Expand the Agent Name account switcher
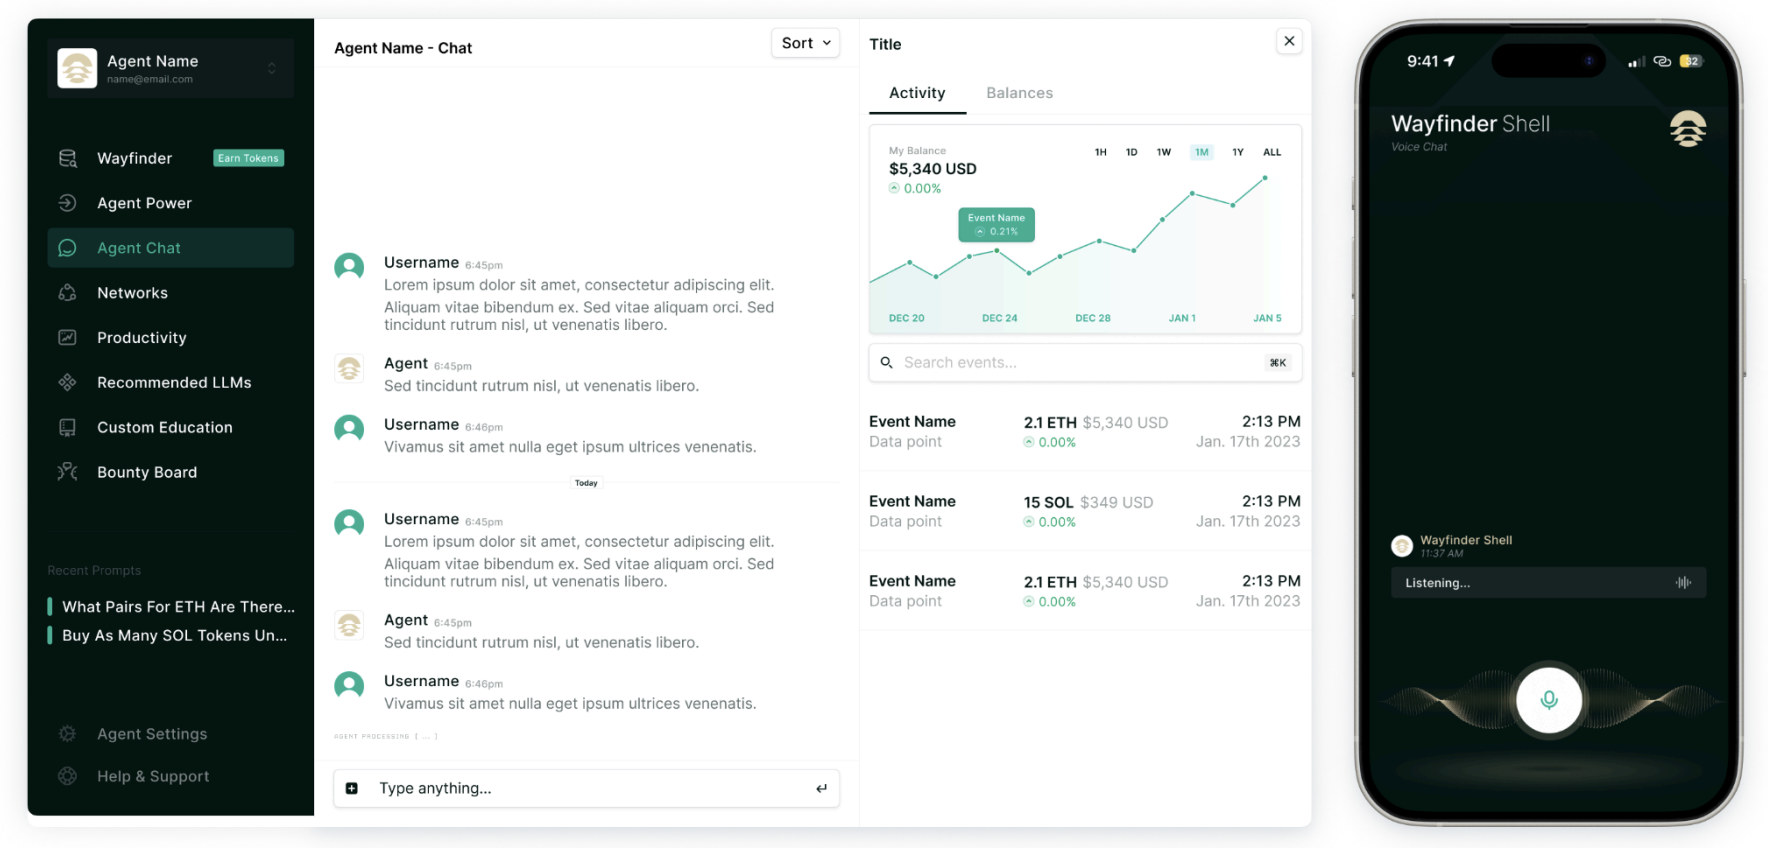The height and width of the screenshot is (848, 1768). pos(271,68)
